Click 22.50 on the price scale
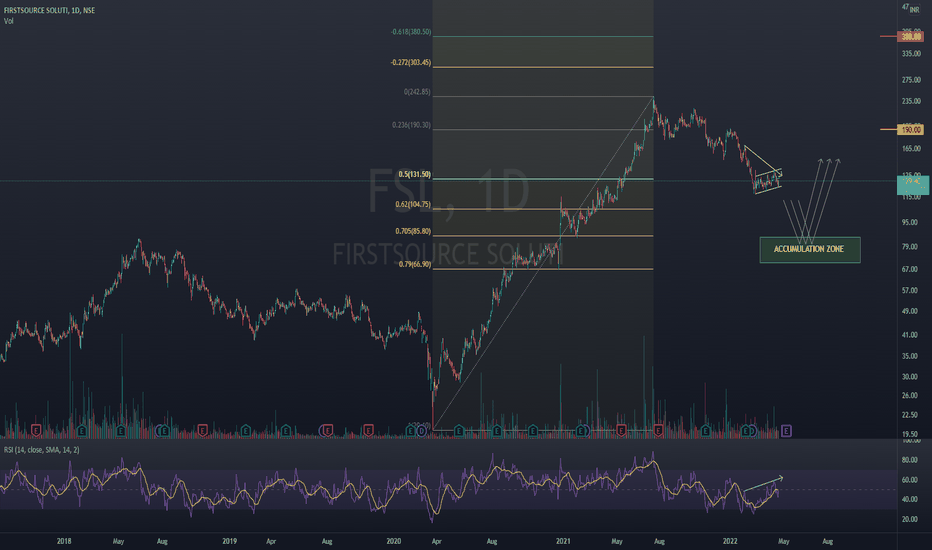Screen dimensions: 932x550 911,415
